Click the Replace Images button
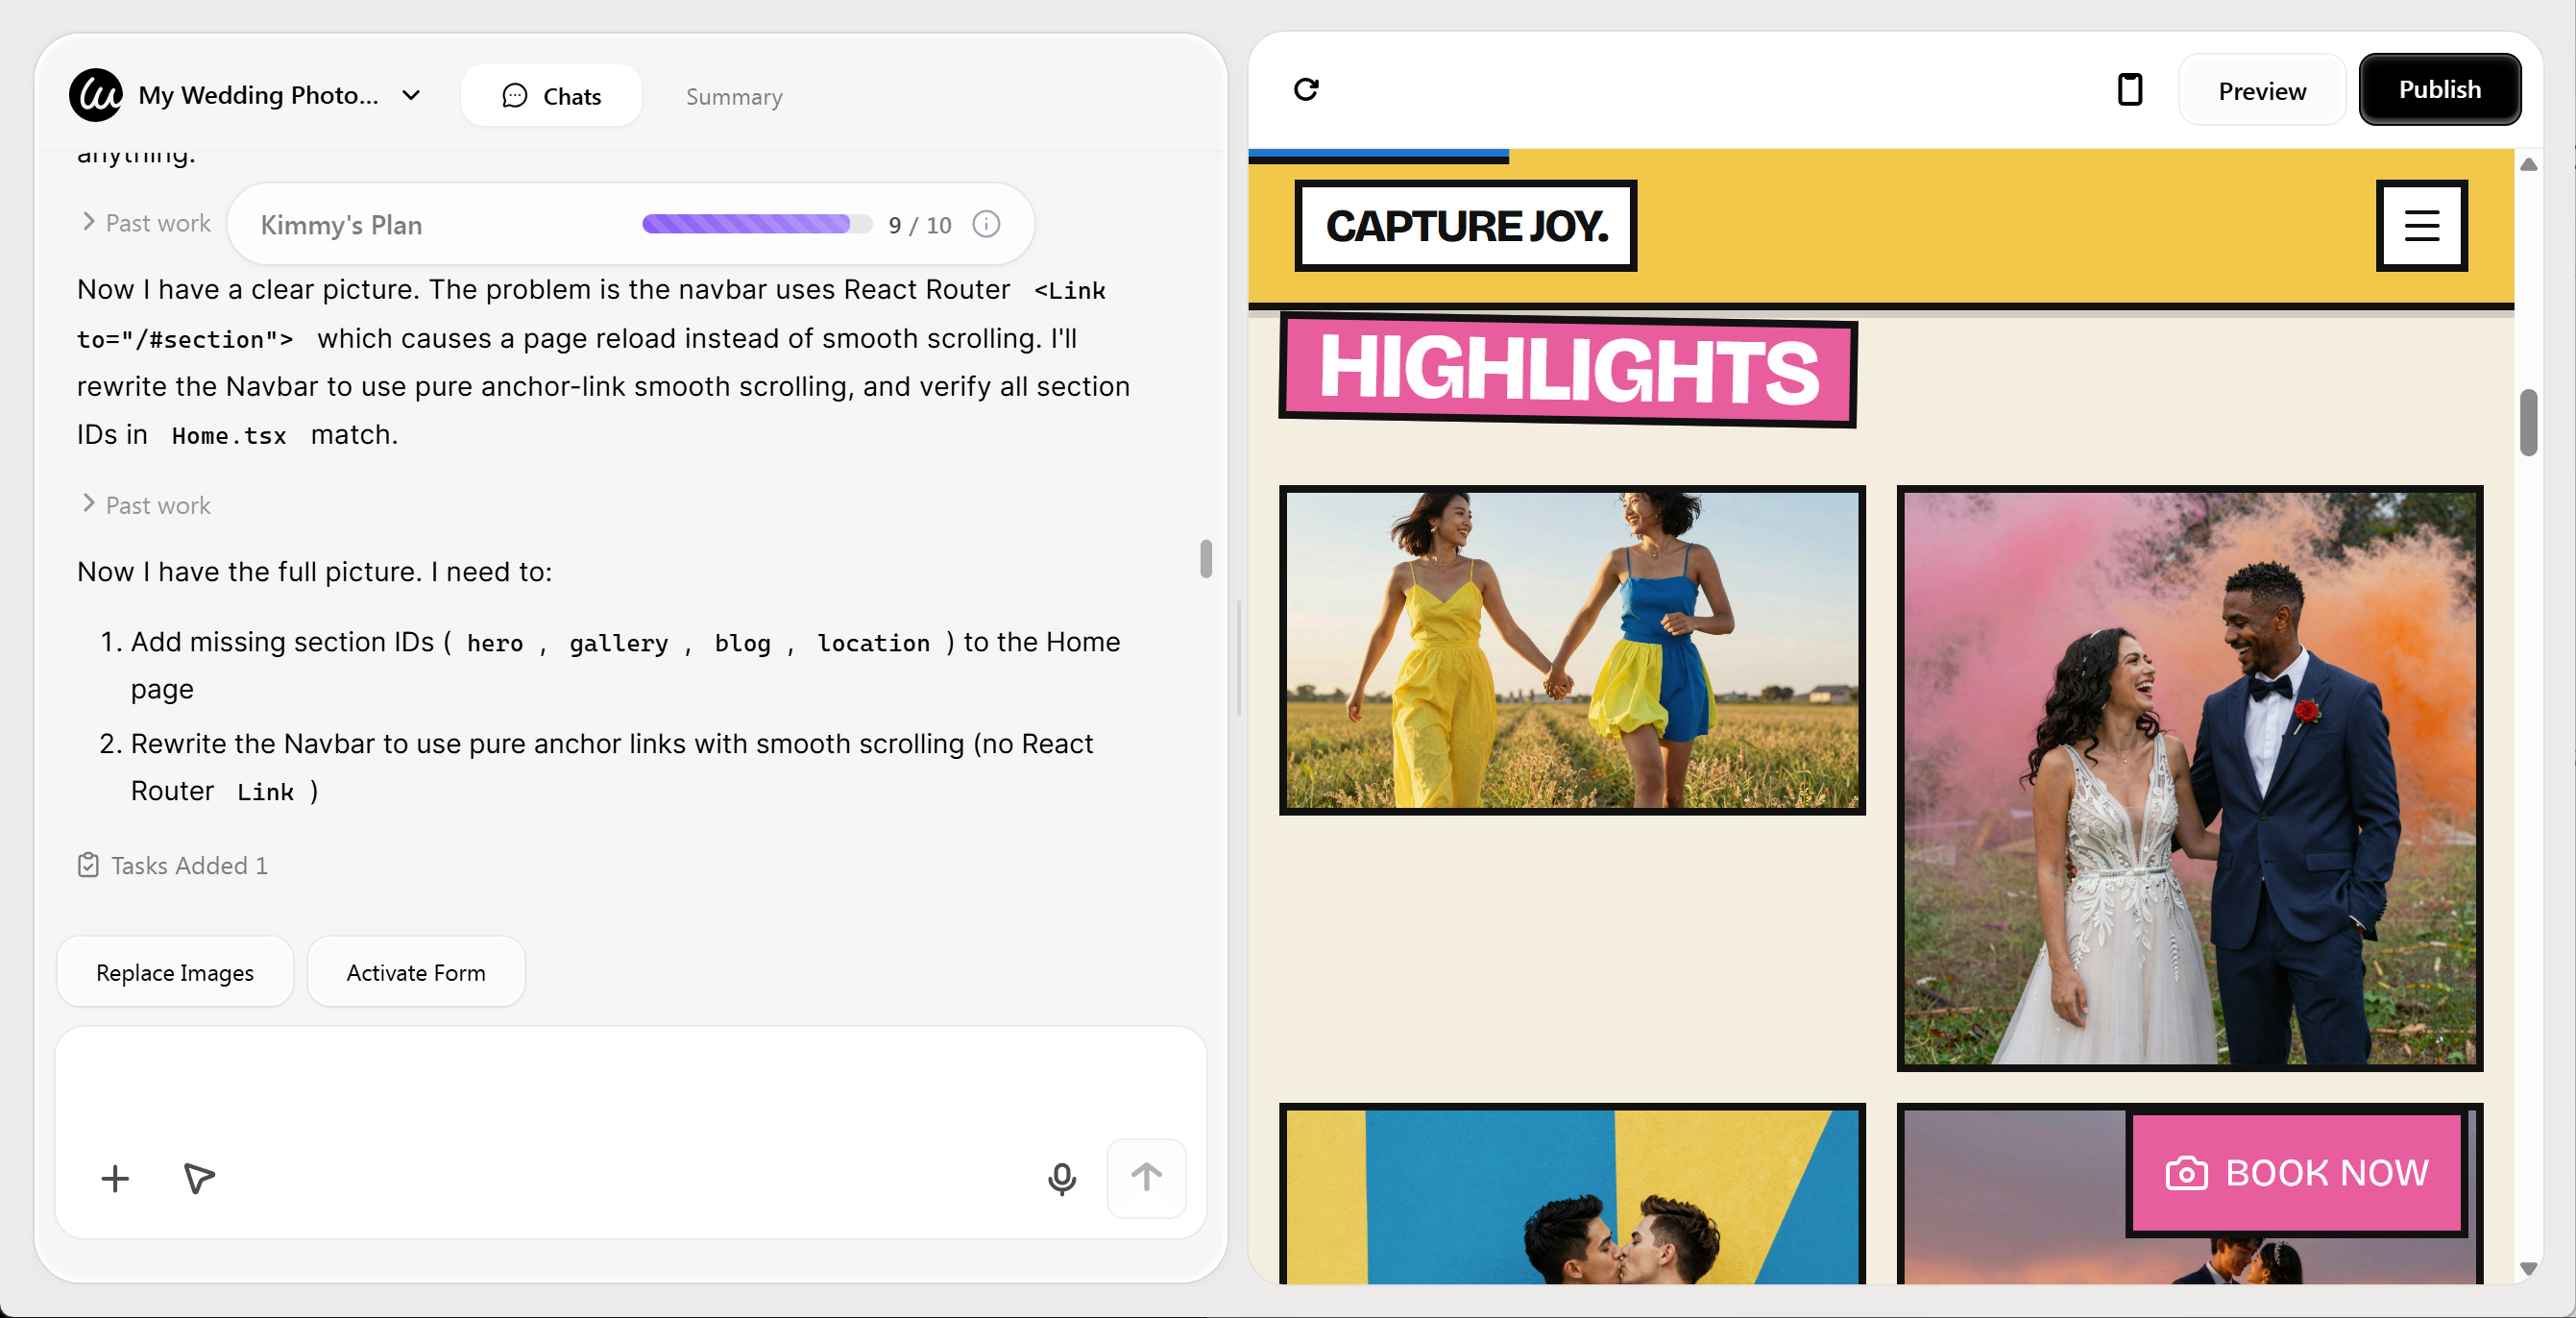 click(x=174, y=971)
